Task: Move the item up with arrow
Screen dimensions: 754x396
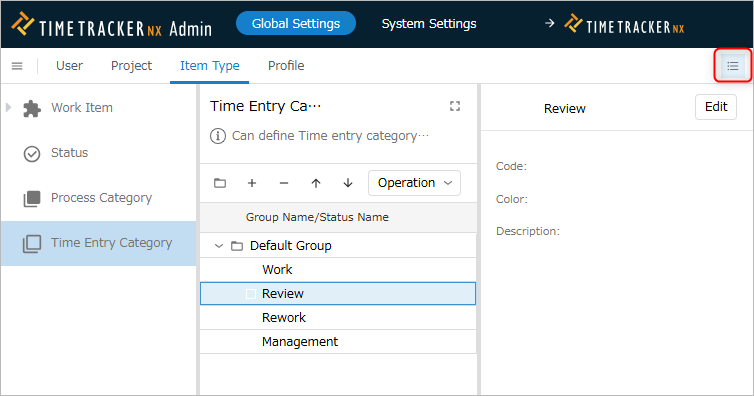Action: [316, 183]
